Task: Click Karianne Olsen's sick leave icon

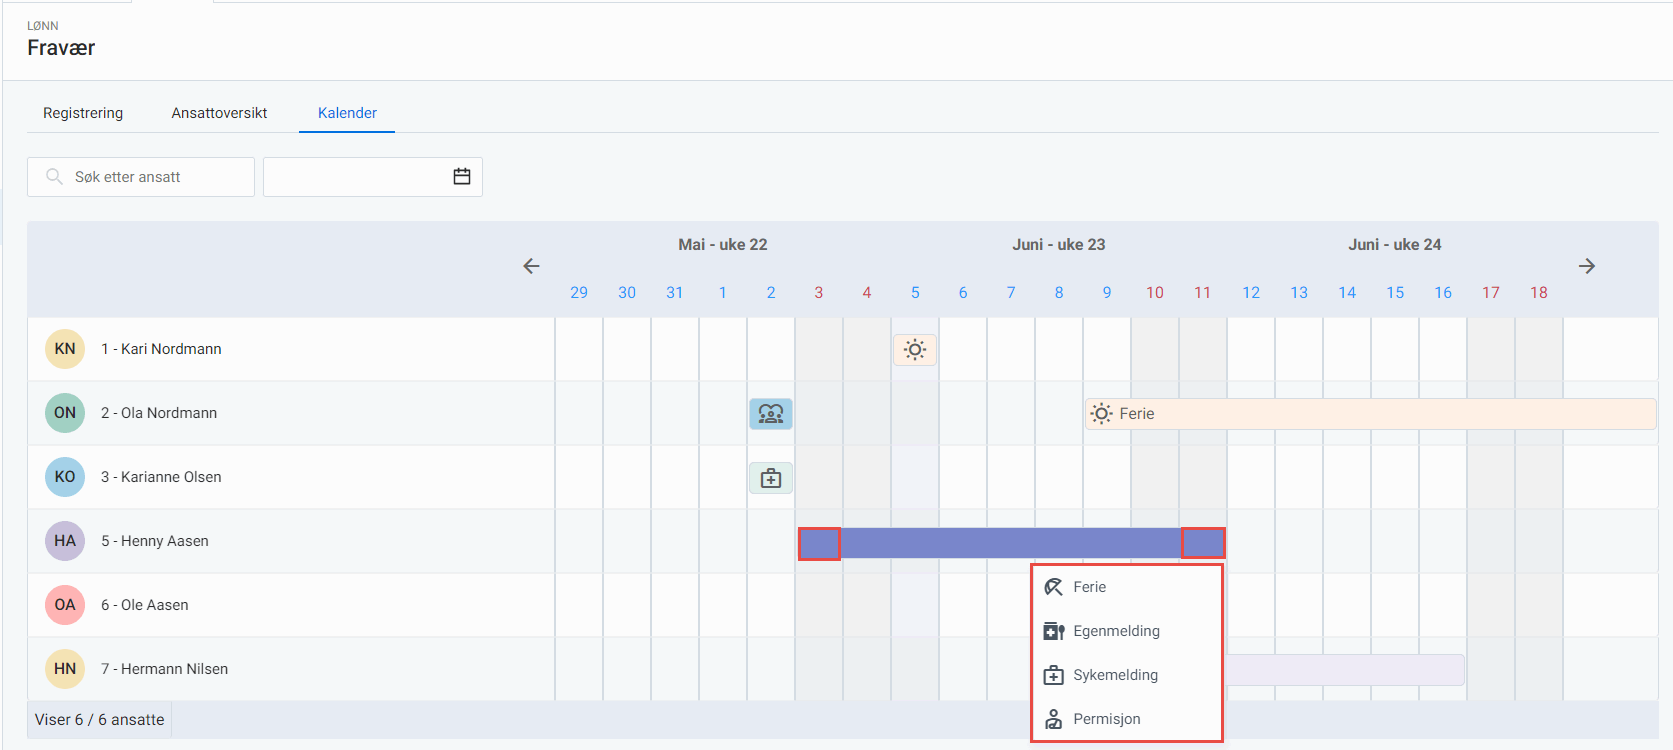Action: tap(771, 478)
